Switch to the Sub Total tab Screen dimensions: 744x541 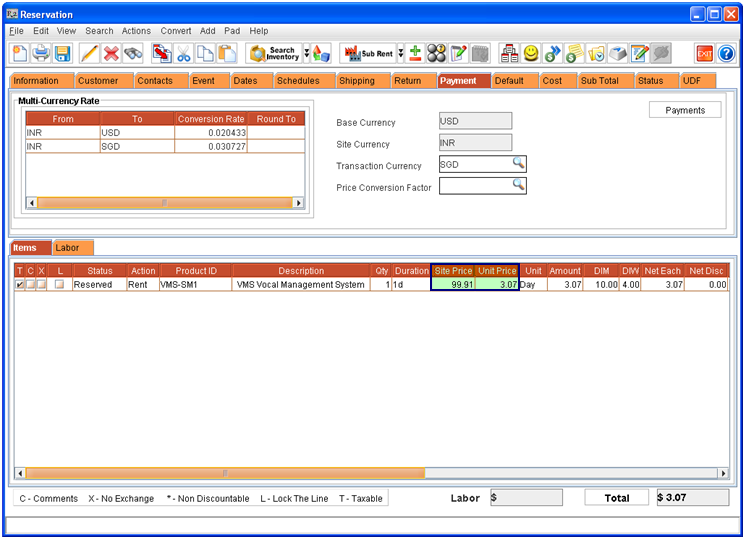click(x=605, y=81)
